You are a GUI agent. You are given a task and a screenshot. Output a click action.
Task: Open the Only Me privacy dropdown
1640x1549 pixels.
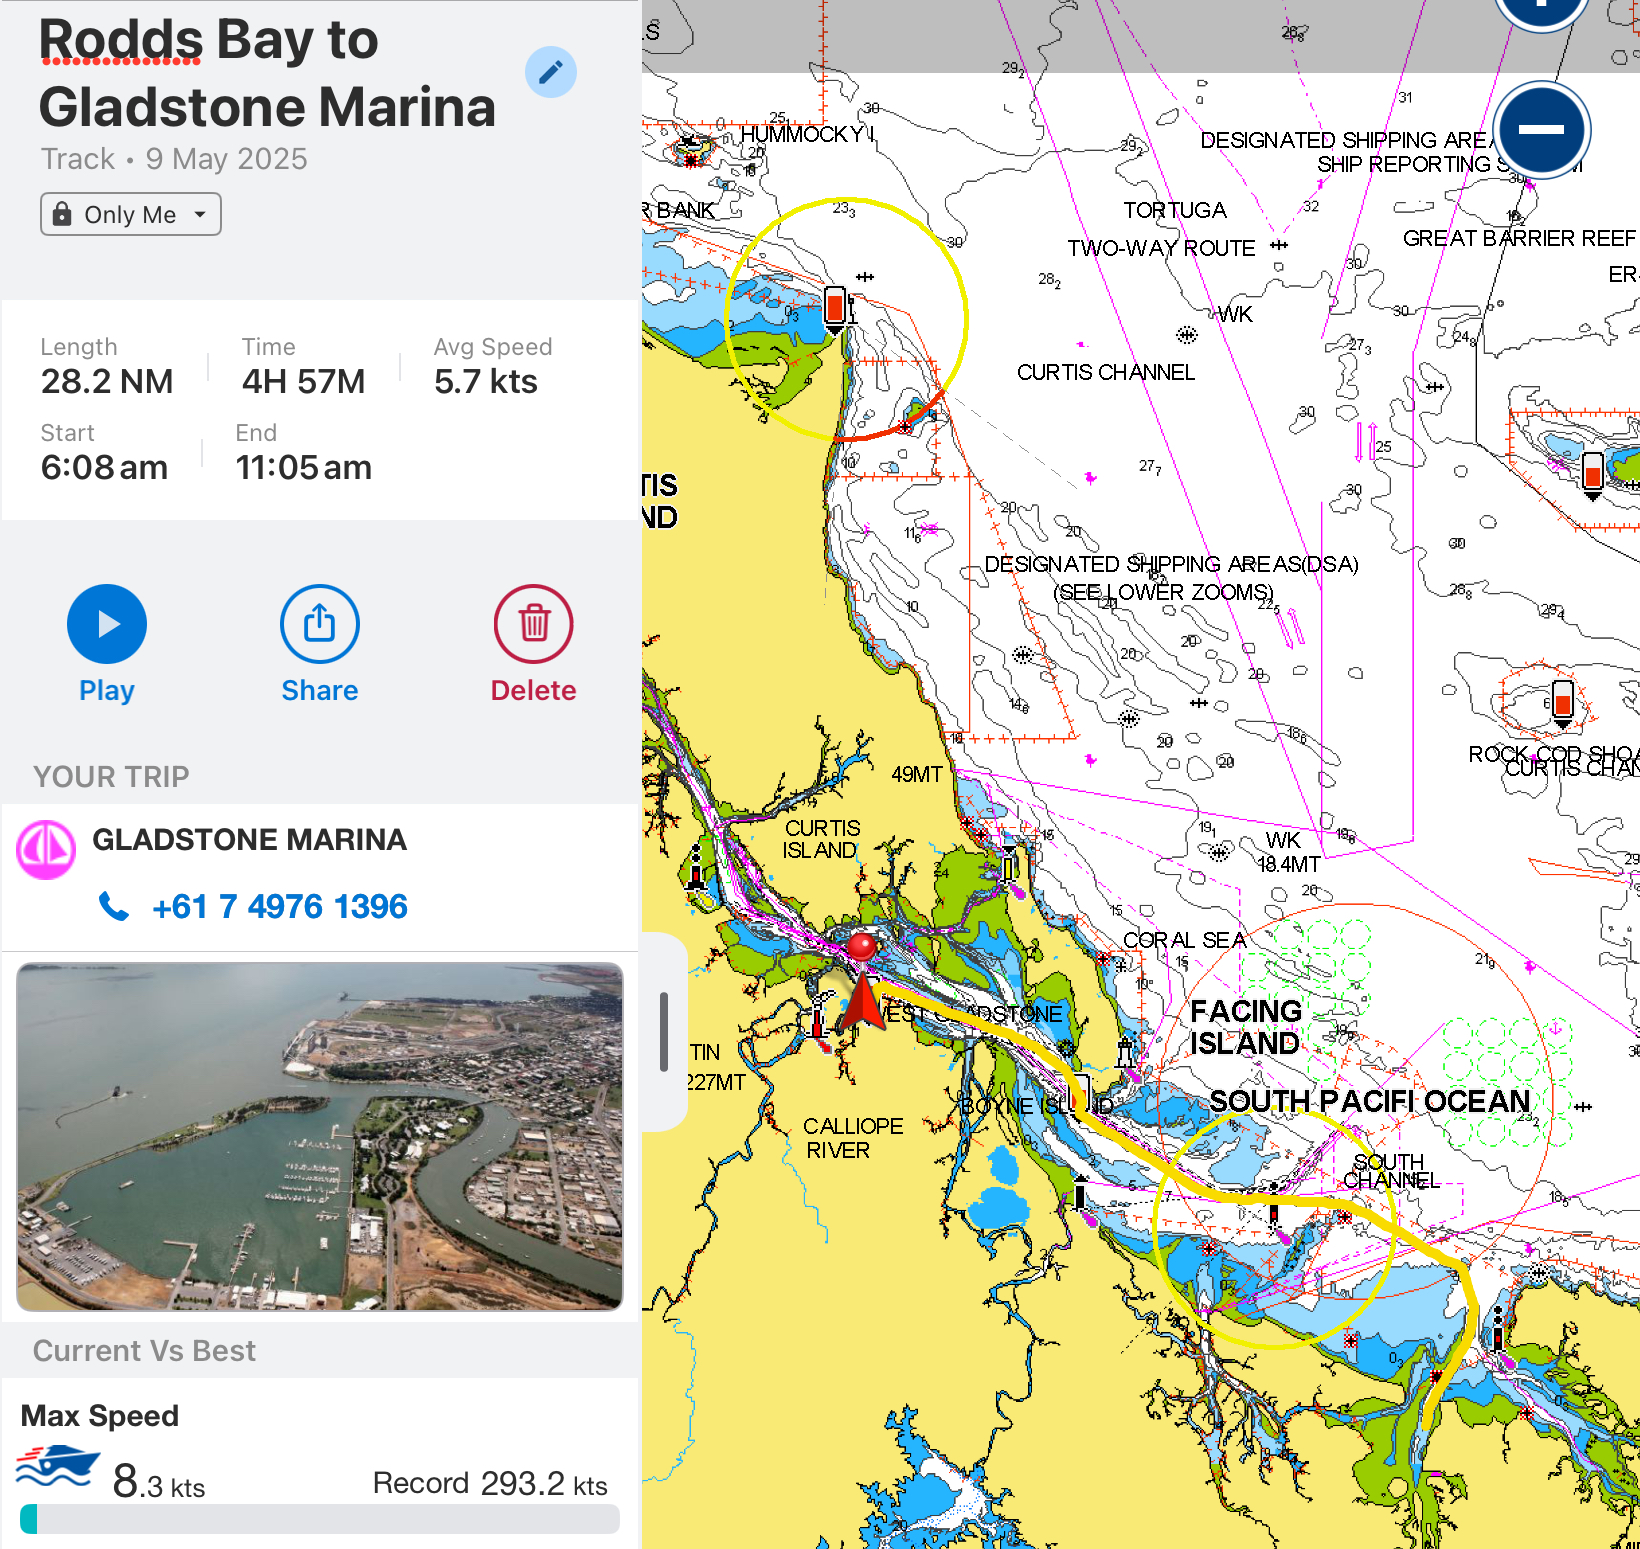tap(131, 214)
